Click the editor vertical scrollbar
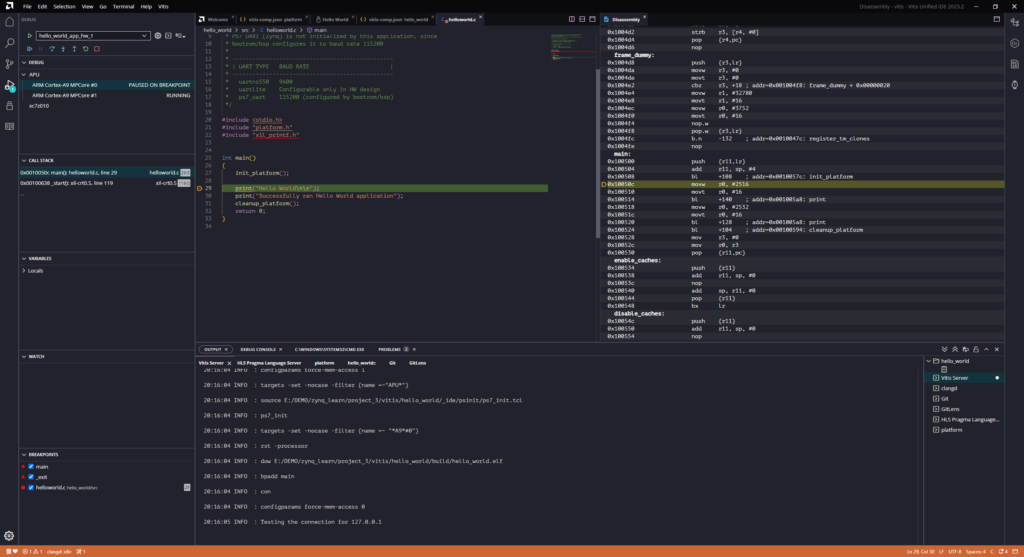1024x557 pixels. (597, 153)
